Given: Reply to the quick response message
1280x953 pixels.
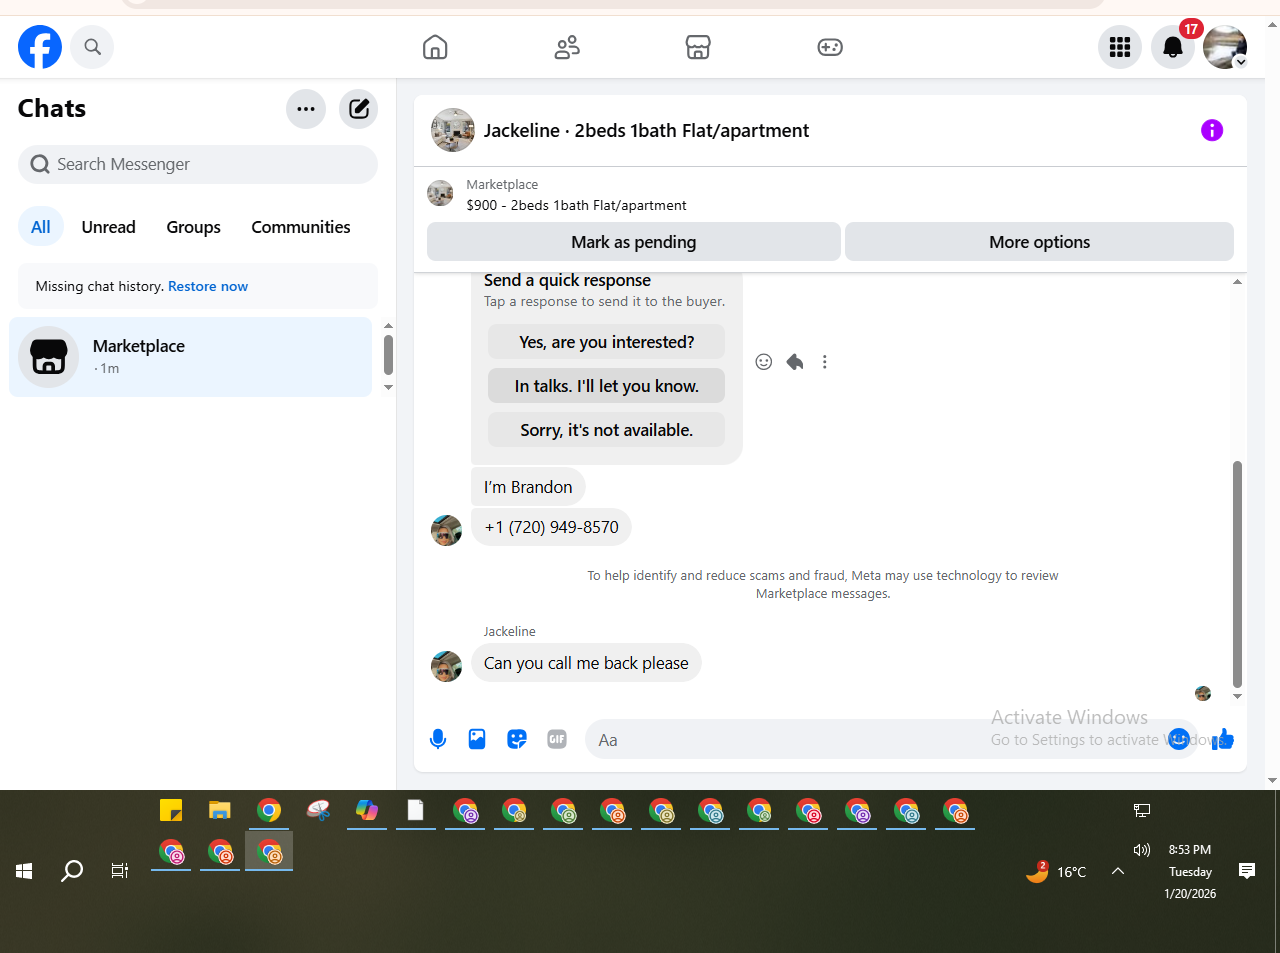Looking at the screenshot, I should 795,362.
